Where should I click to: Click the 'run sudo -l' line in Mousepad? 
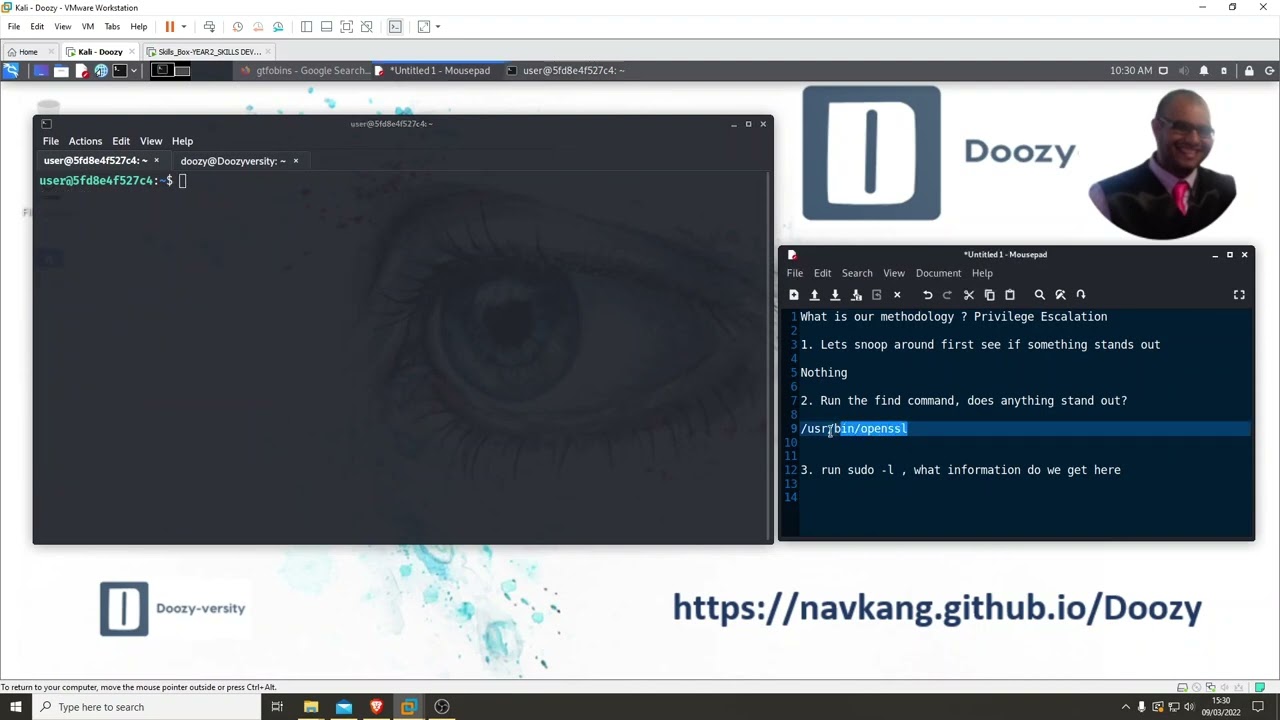[960, 470]
